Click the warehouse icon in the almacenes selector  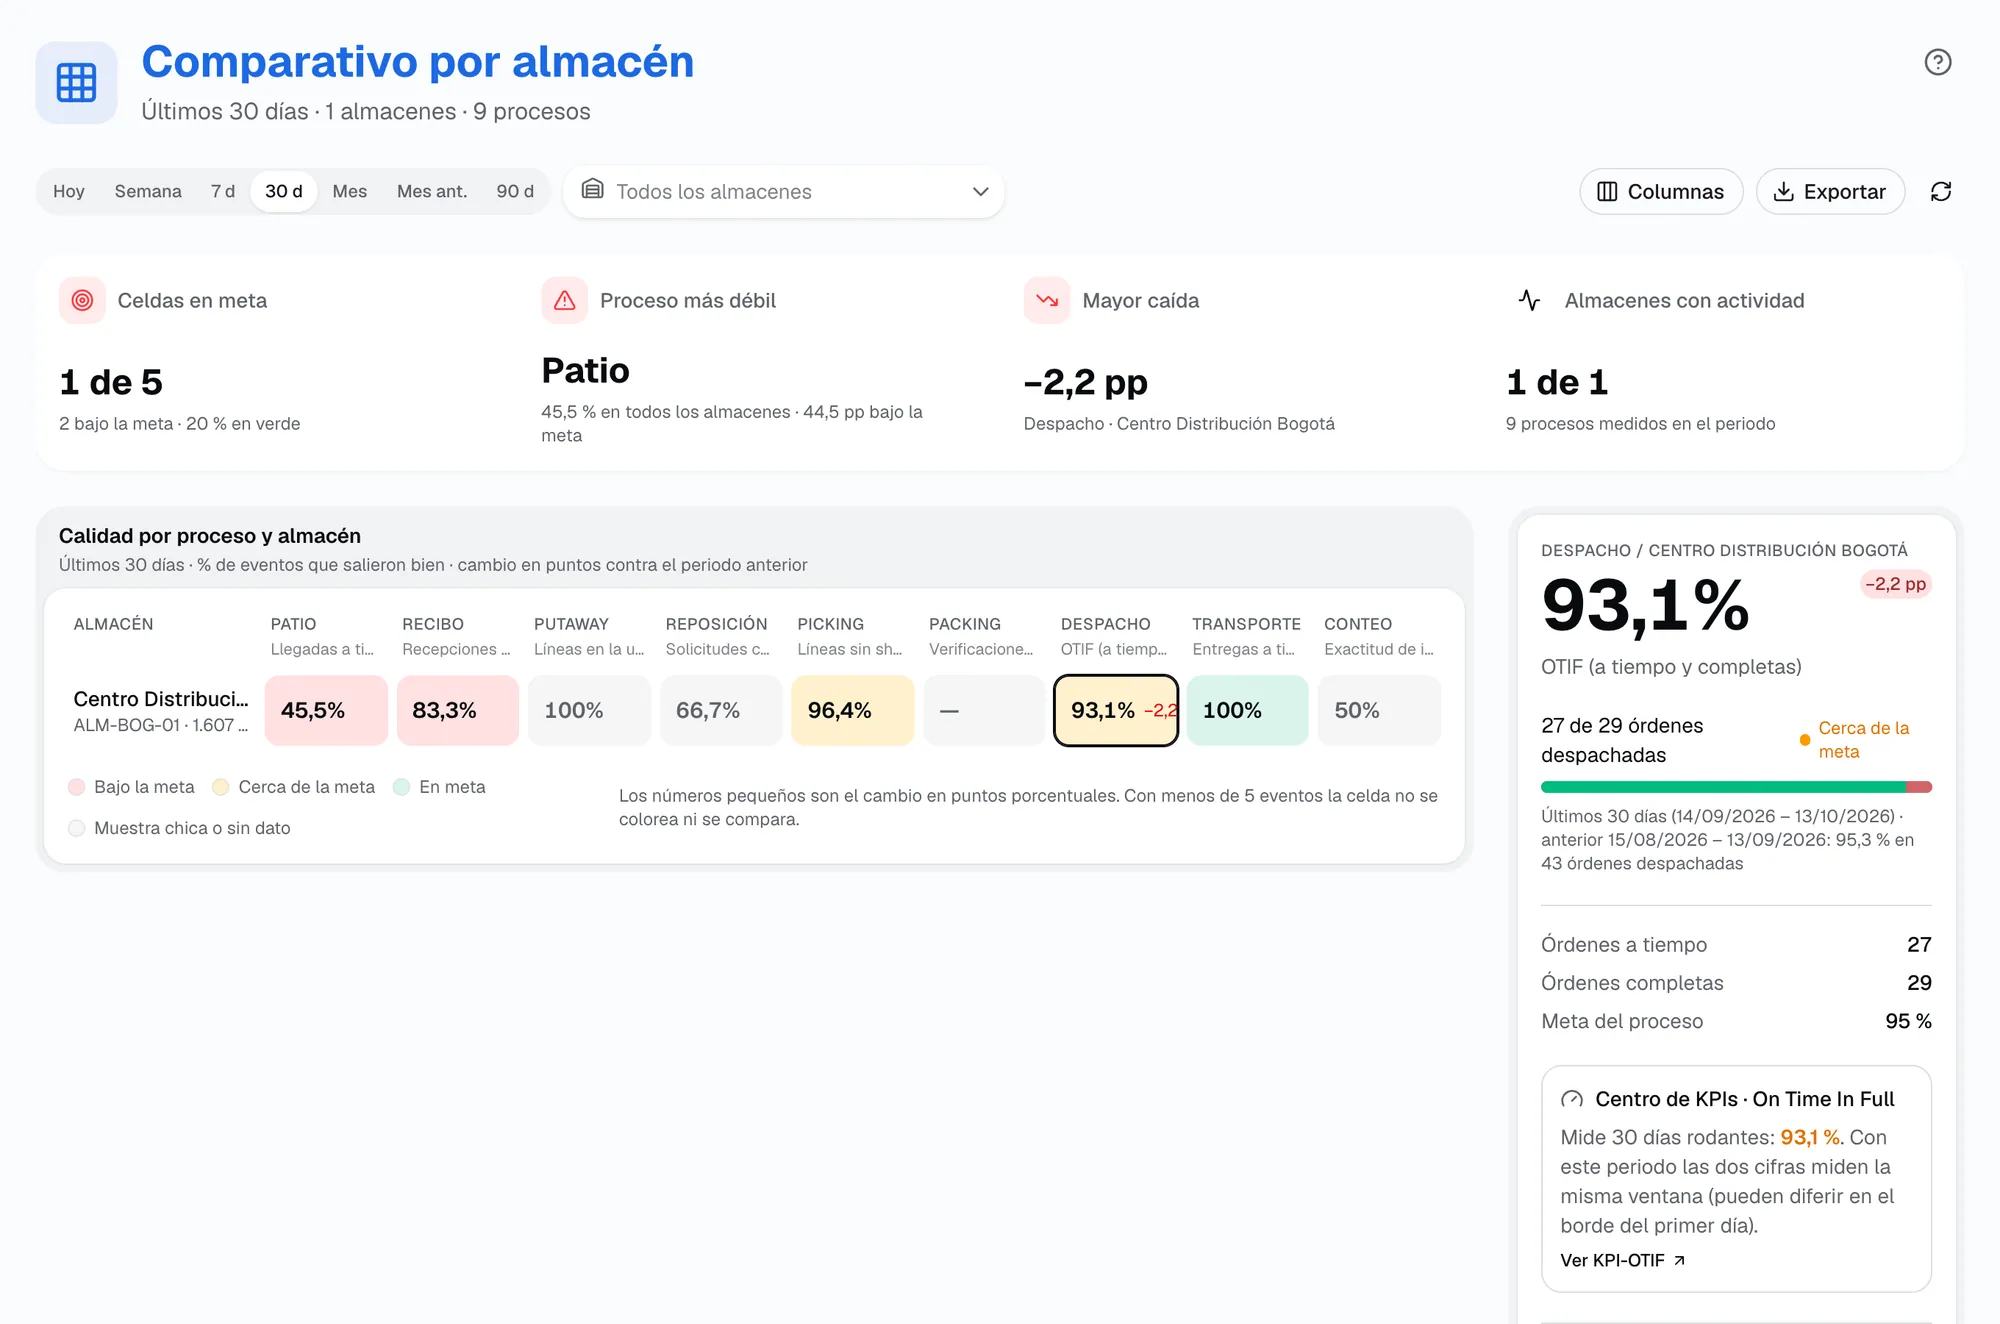(x=592, y=189)
